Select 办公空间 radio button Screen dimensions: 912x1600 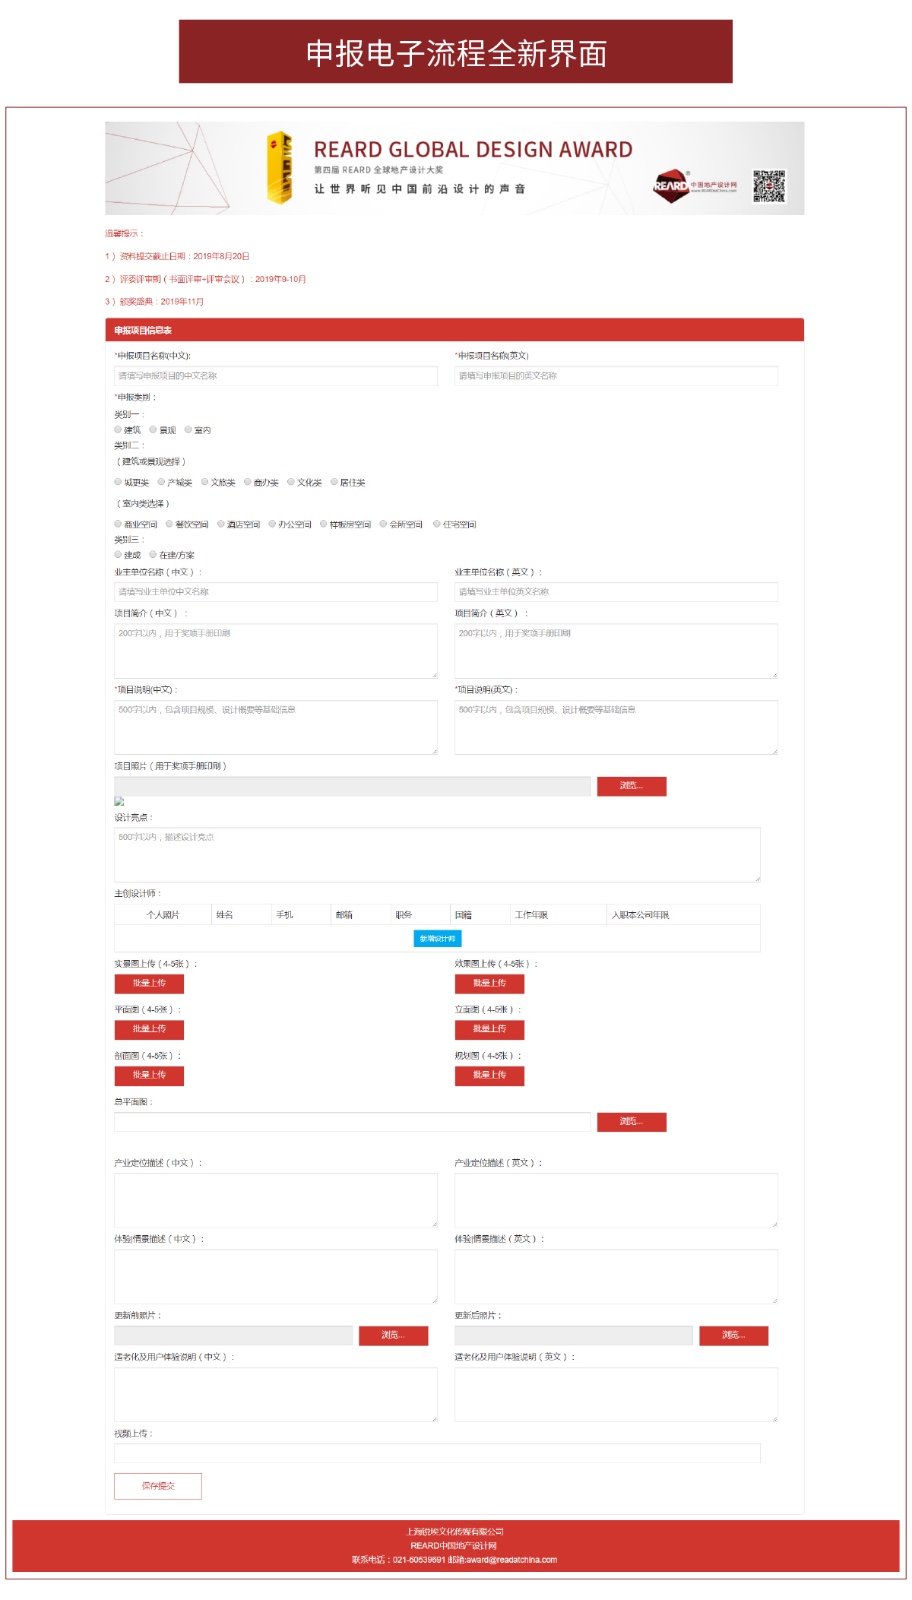(272, 524)
